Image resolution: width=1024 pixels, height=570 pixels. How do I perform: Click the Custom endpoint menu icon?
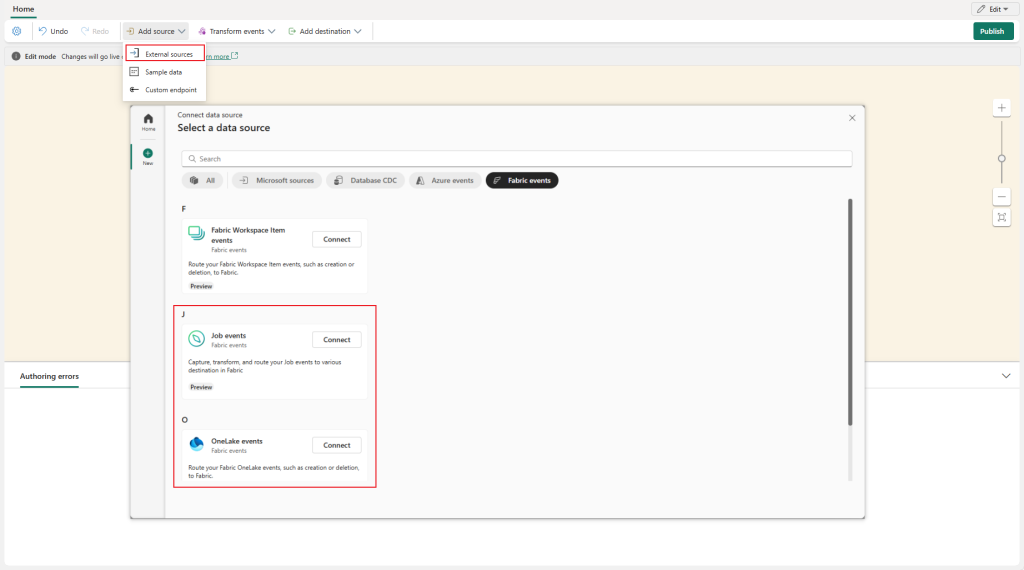(x=134, y=89)
